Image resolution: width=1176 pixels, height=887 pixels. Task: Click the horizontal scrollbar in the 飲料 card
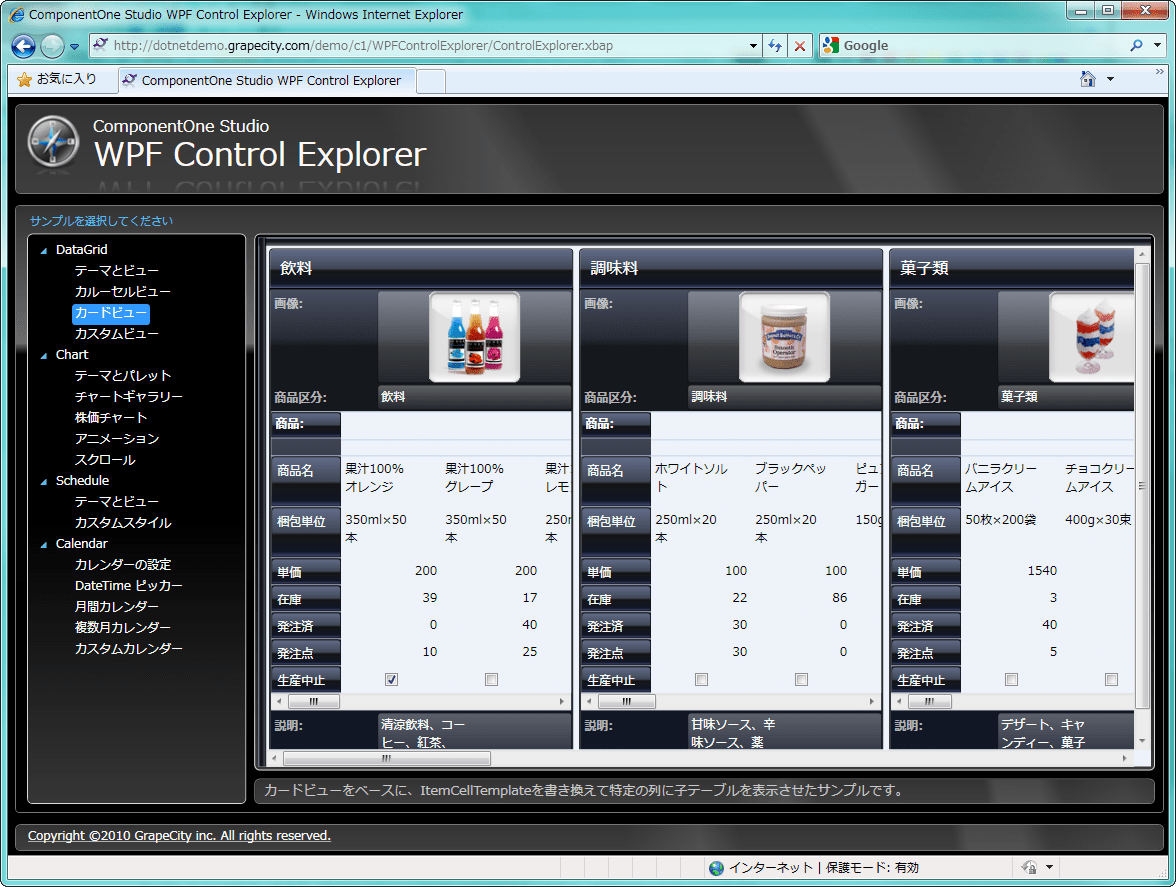point(313,701)
